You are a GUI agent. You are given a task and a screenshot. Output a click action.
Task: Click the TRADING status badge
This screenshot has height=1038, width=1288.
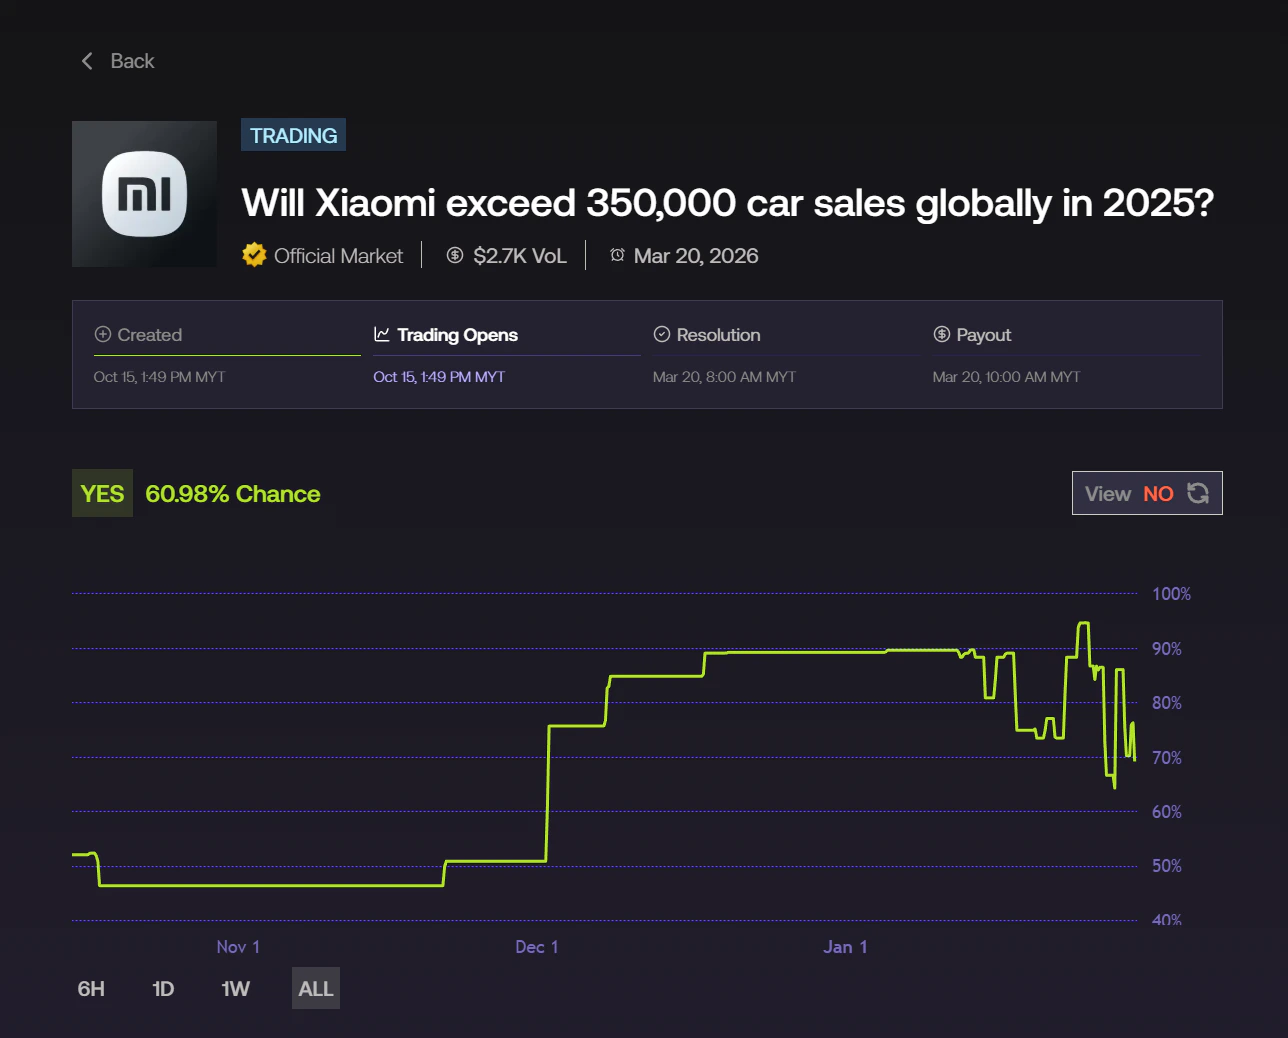pos(293,135)
